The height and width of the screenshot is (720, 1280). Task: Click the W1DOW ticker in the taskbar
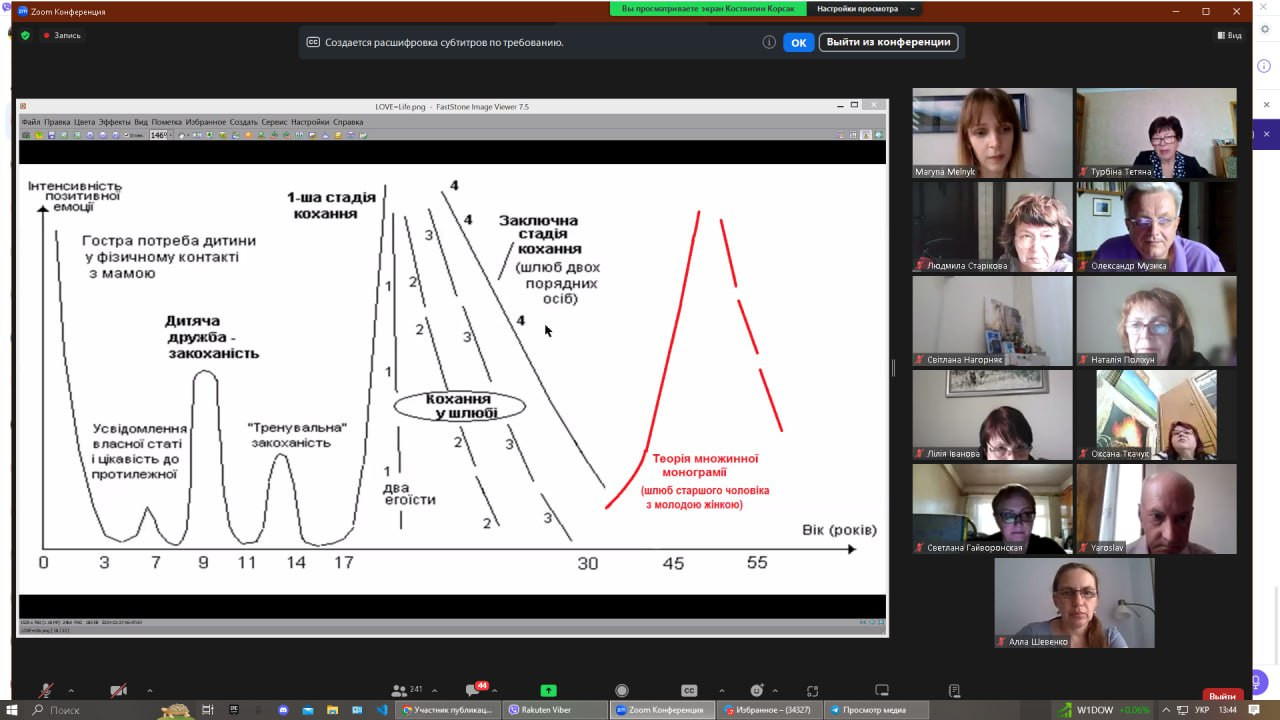tap(1103, 710)
